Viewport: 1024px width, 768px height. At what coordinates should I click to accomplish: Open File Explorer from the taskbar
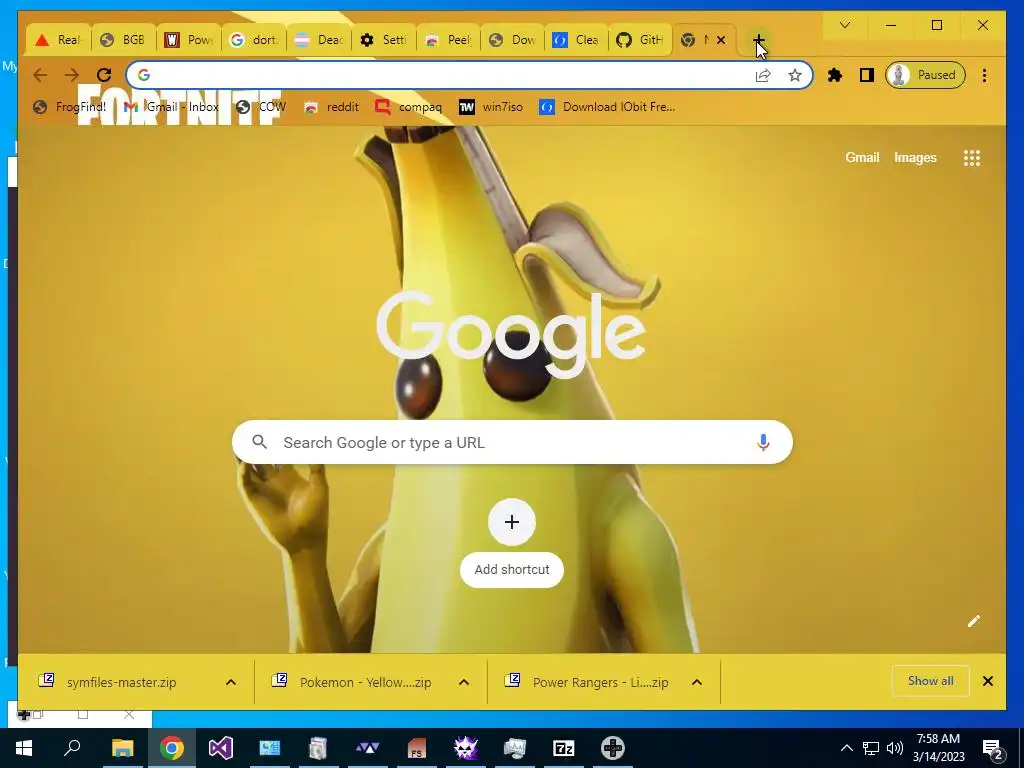coord(122,748)
